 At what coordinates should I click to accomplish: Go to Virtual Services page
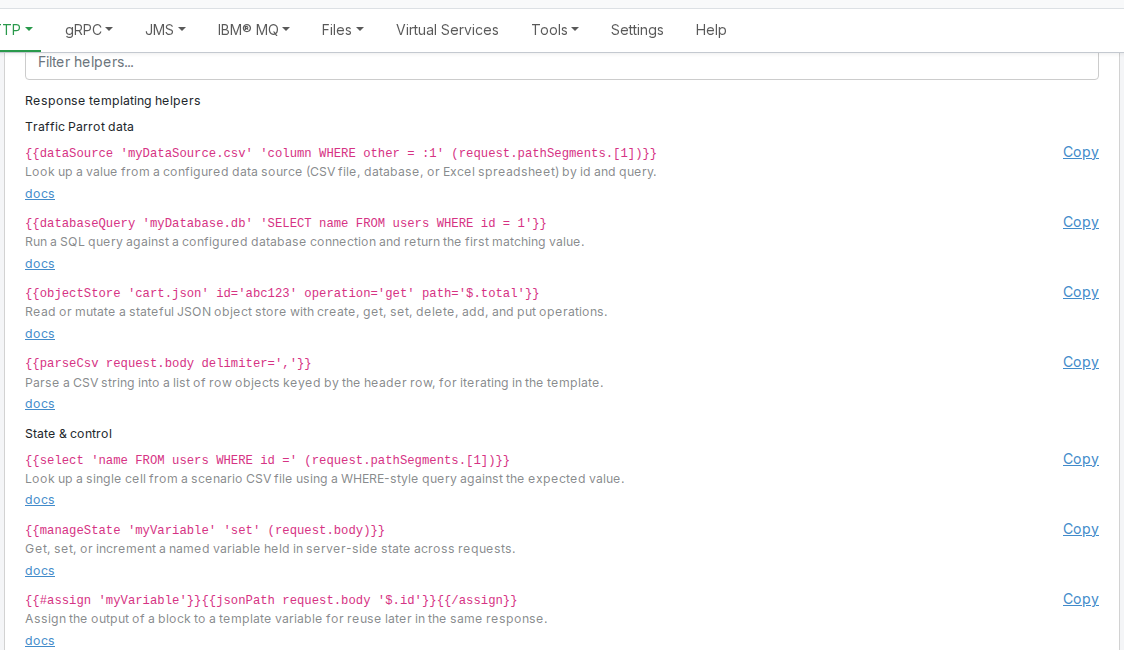click(447, 30)
